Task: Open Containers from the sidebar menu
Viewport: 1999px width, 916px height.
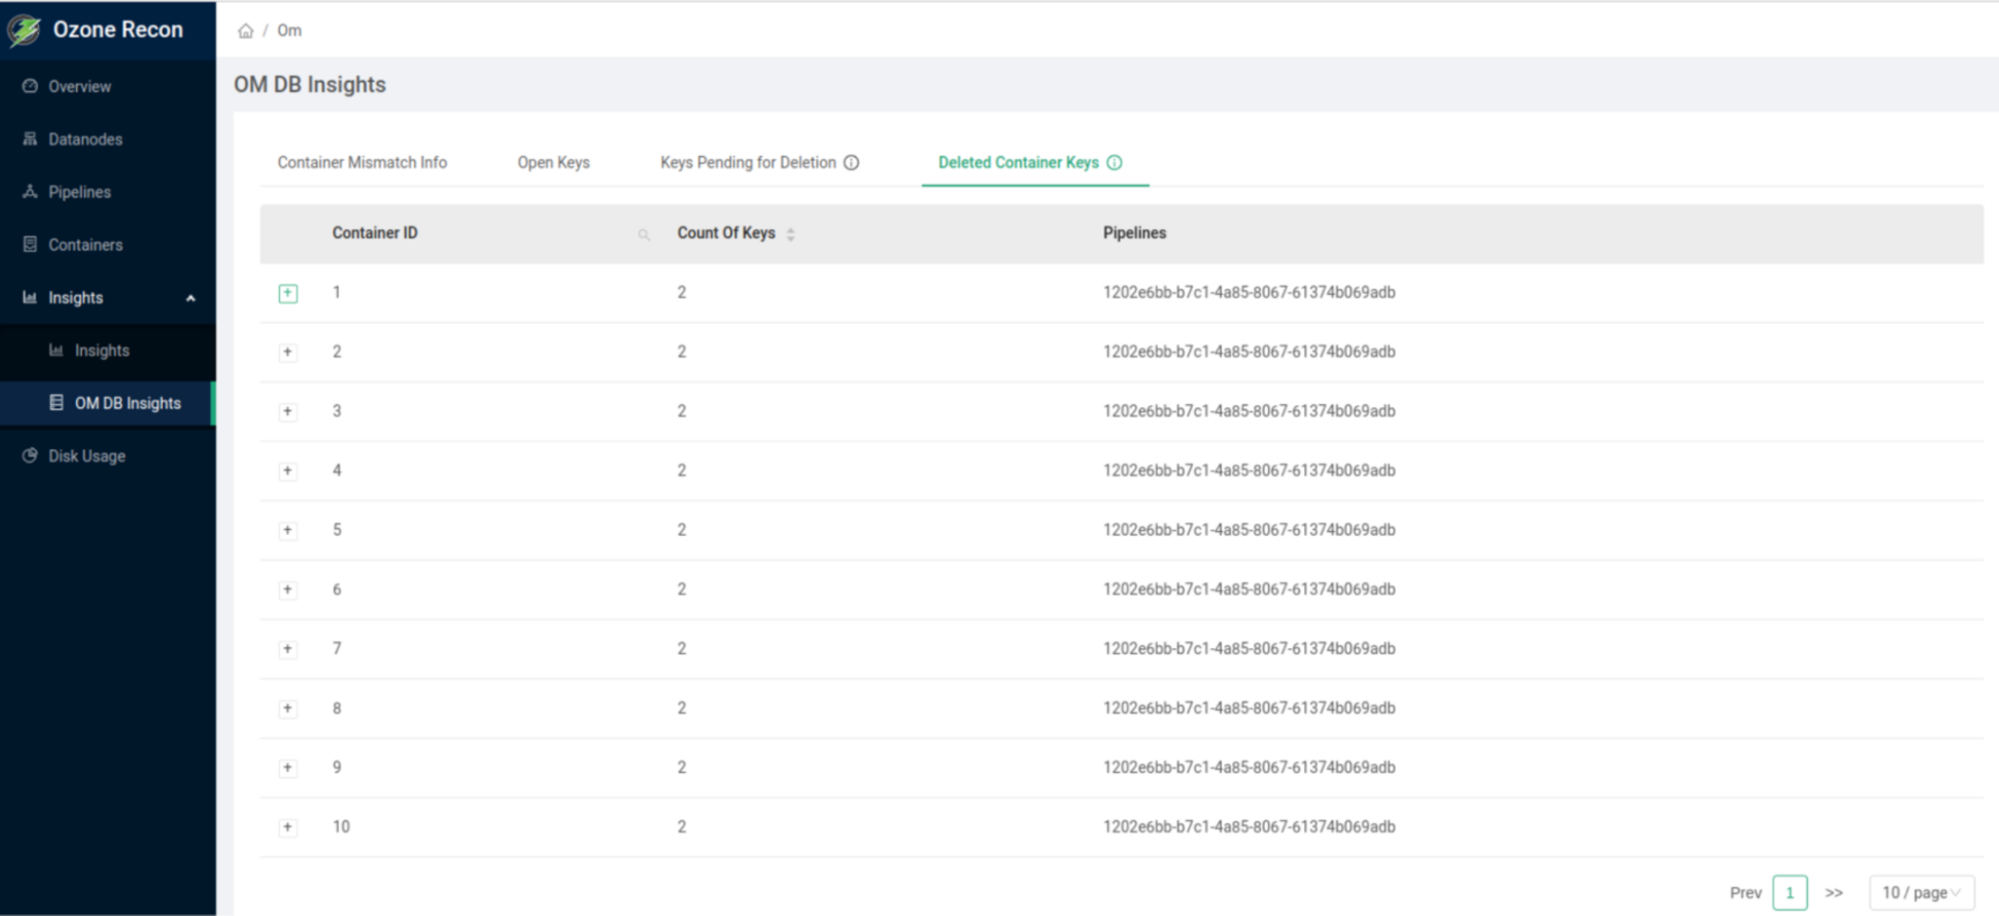Action: (x=85, y=245)
